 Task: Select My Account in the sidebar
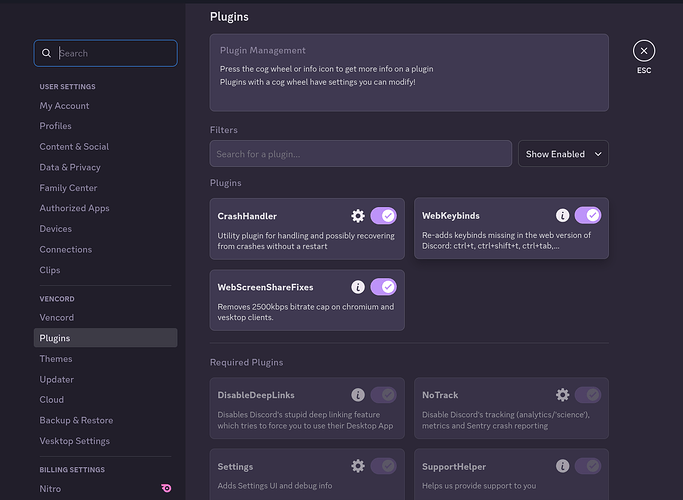coord(65,106)
